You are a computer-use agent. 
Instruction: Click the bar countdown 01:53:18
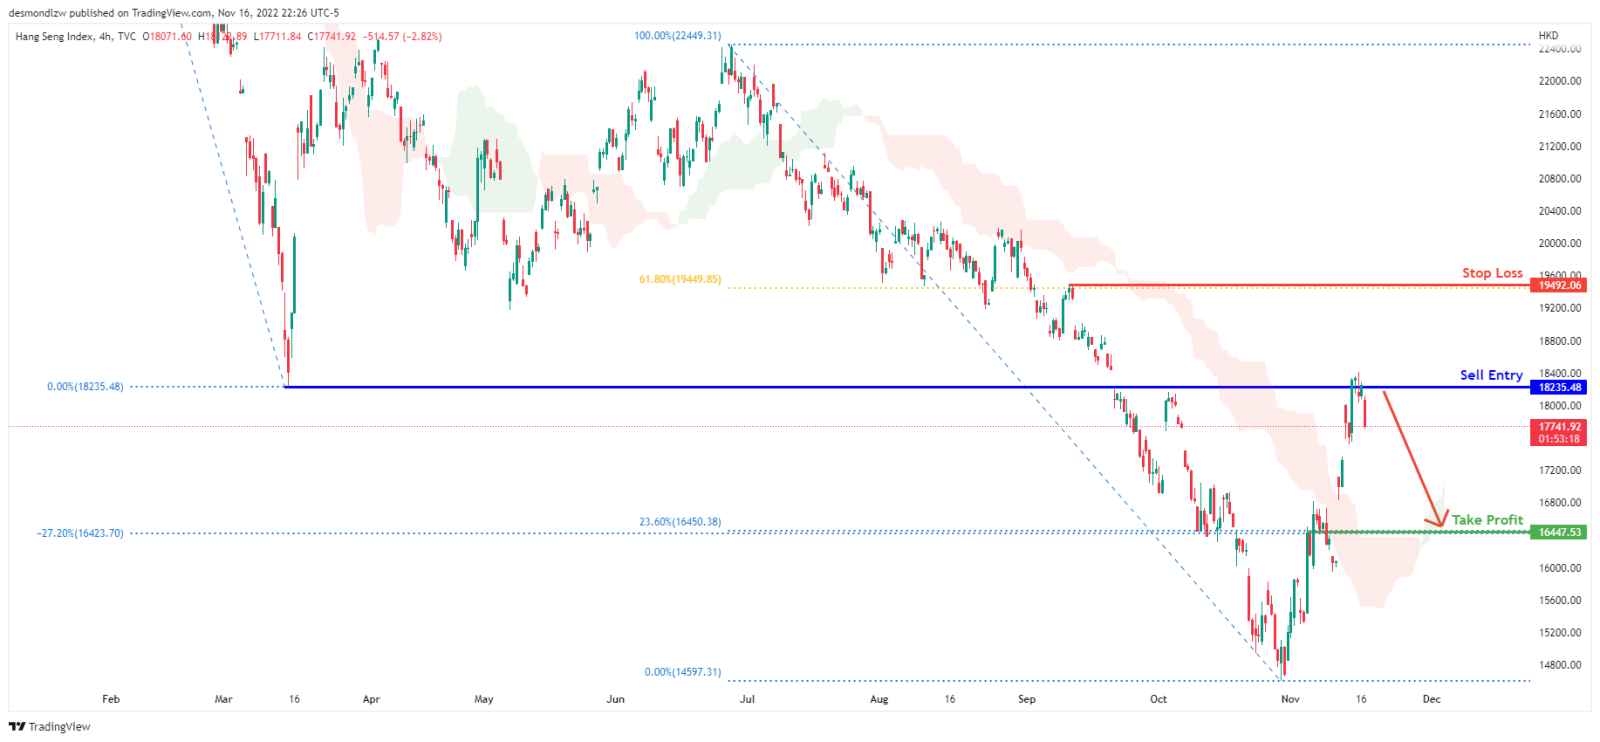coord(1558,439)
